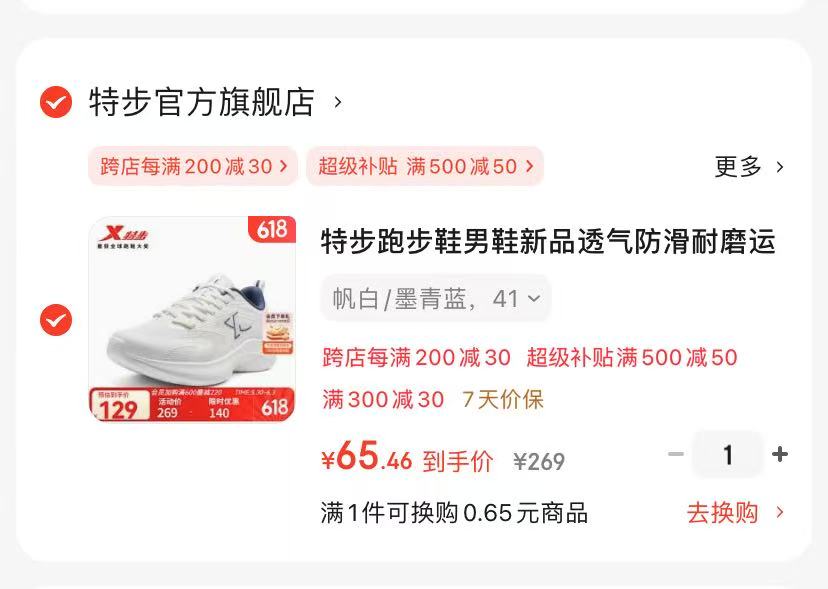
Task: Decrease quantity with the minus icon
Action: (676, 454)
